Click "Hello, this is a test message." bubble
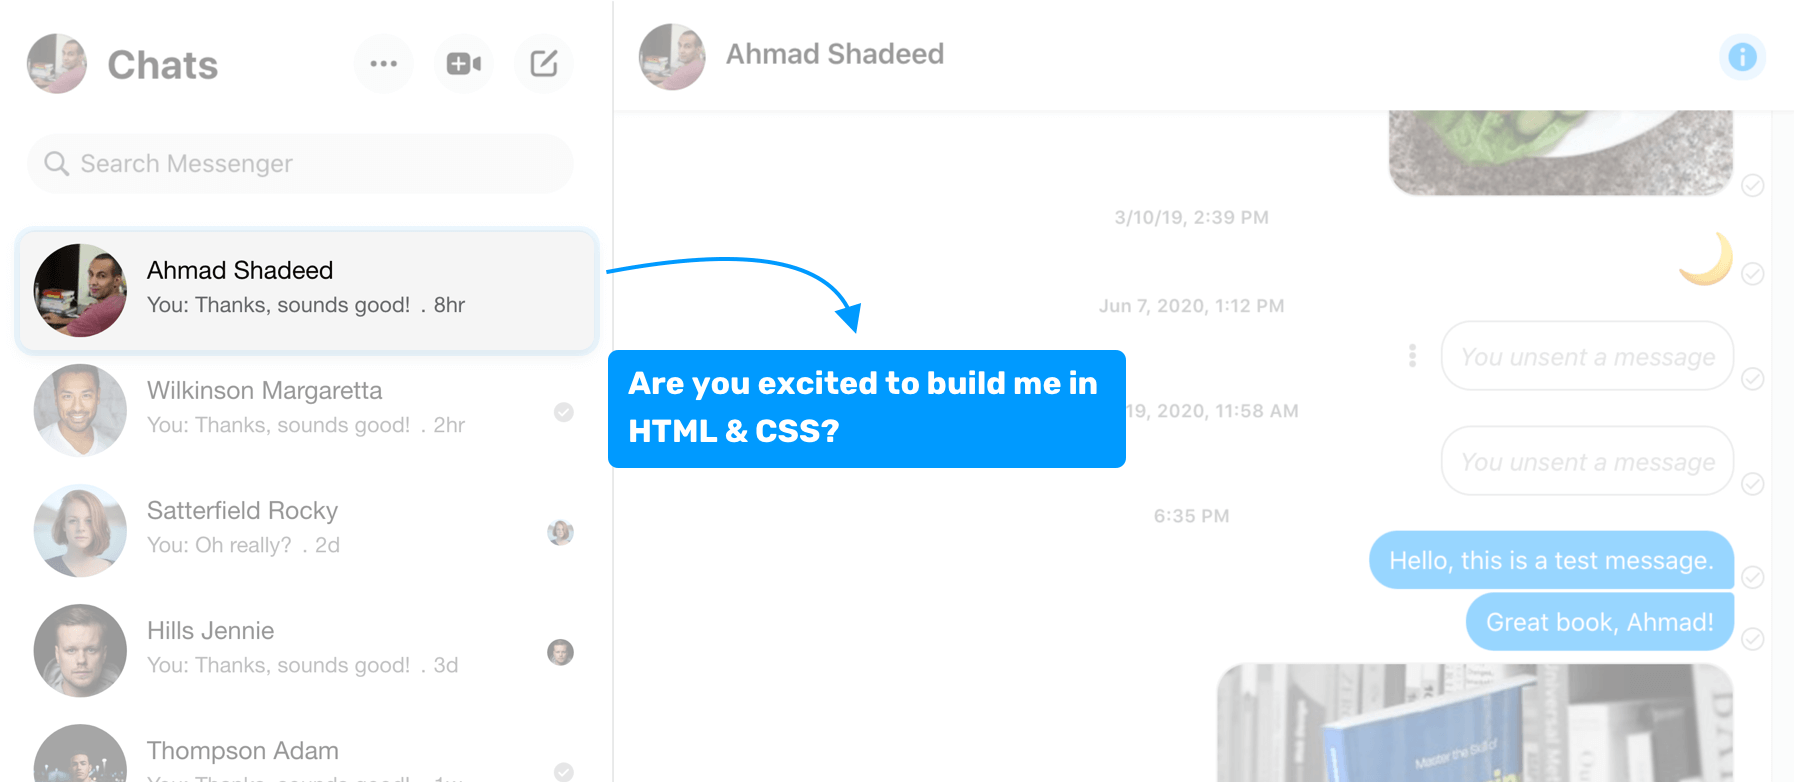 pyautogui.click(x=1550, y=560)
